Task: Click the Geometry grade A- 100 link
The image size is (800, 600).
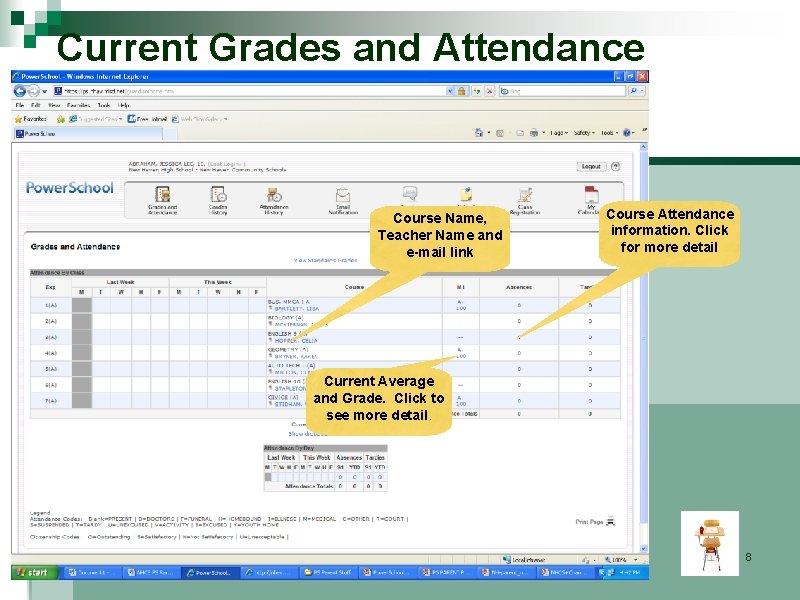Action: click(x=461, y=353)
